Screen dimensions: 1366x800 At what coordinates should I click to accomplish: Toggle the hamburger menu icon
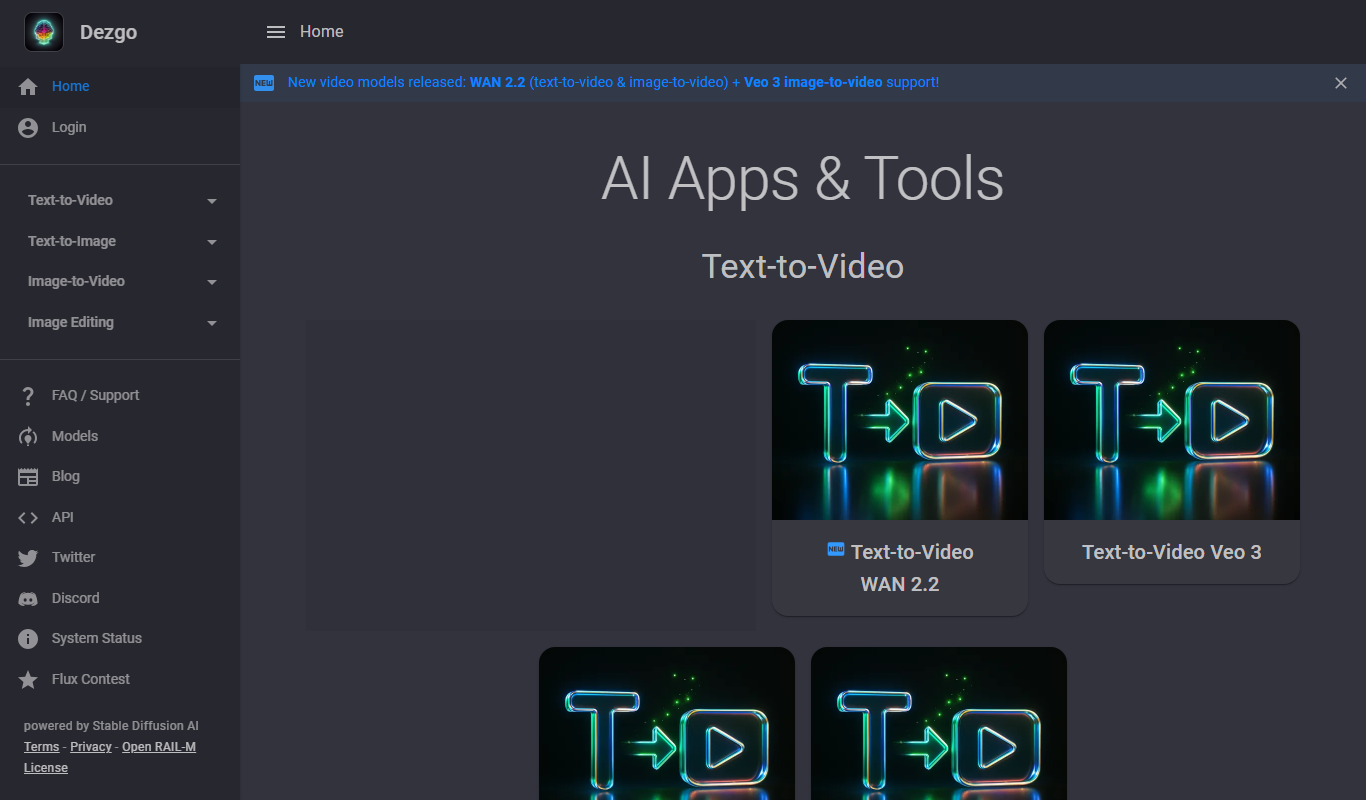click(276, 32)
